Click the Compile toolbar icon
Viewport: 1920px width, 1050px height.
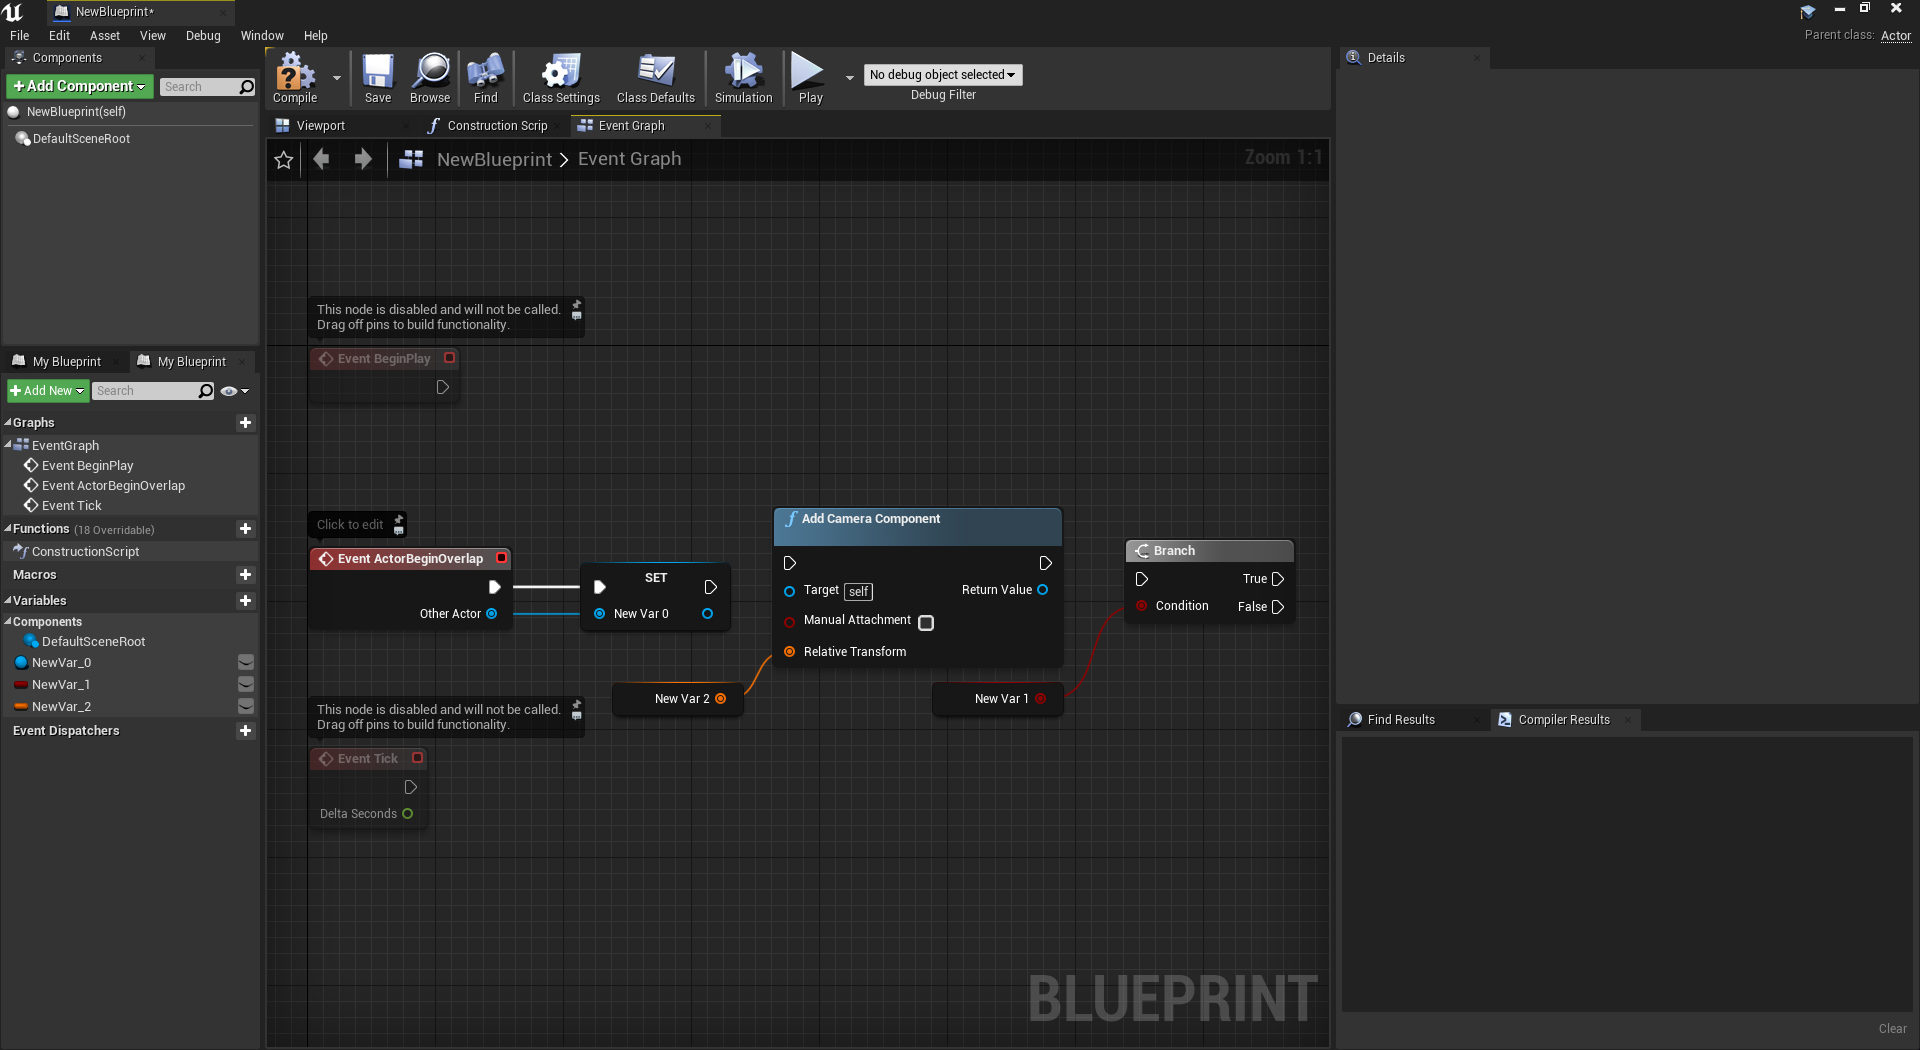(295, 78)
